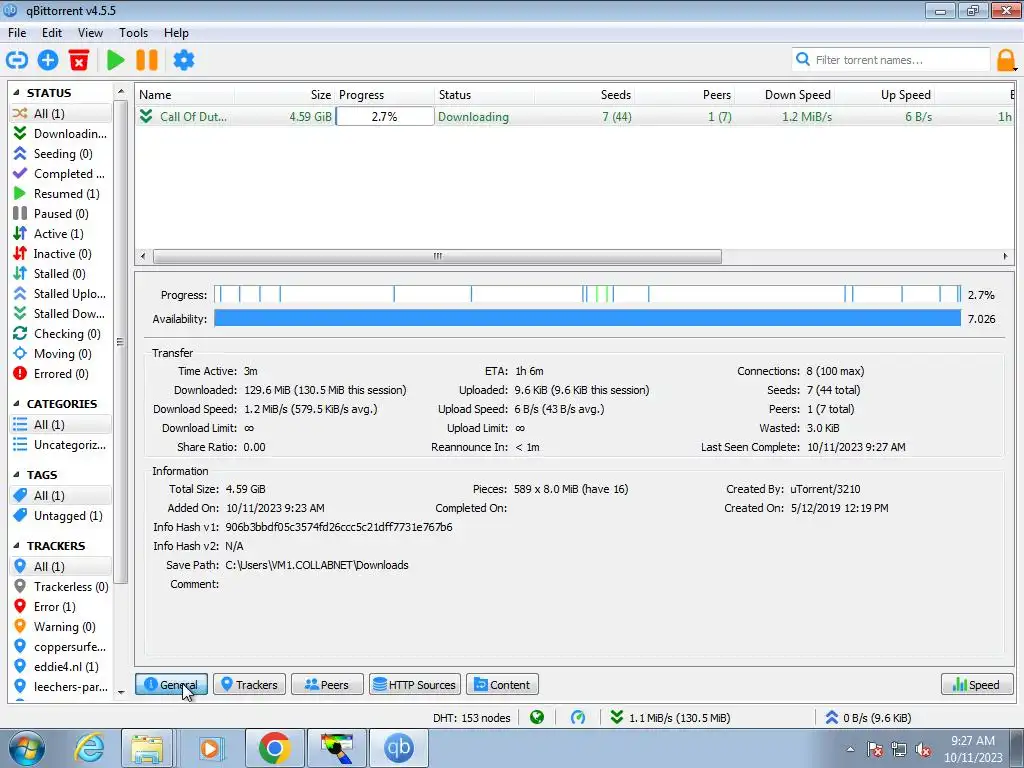1024x768 pixels.
Task: Sort by the Size column header
Action: (x=285, y=95)
